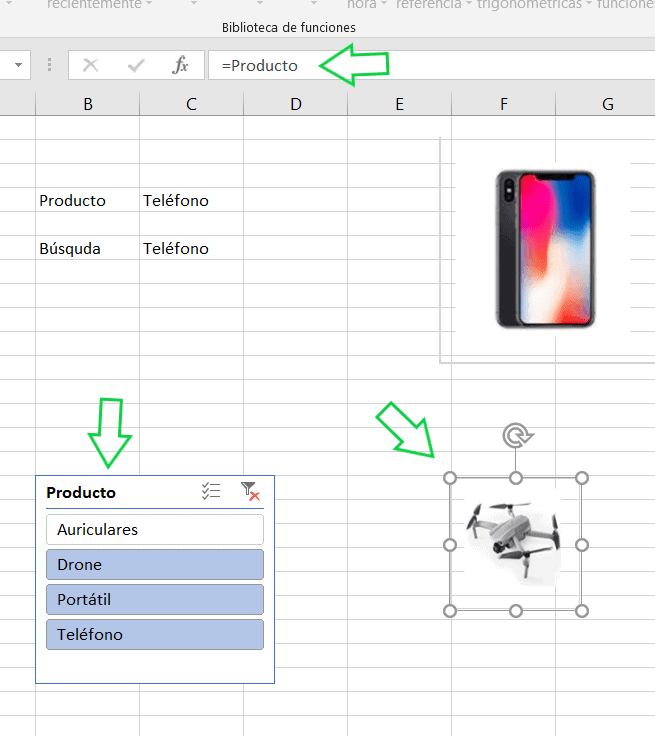Select column C header
Viewport: 655px width, 736px height.
pyautogui.click(x=192, y=104)
